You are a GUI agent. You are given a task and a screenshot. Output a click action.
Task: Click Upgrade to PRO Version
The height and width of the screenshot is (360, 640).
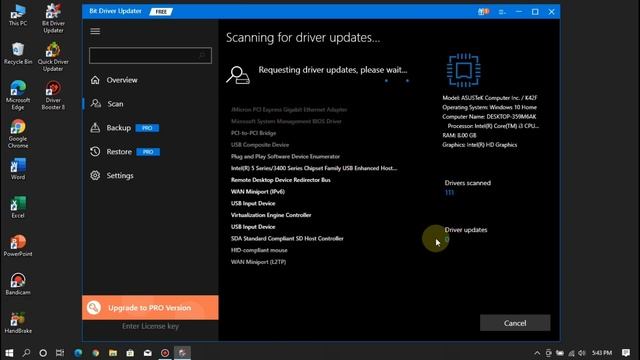coord(150,307)
